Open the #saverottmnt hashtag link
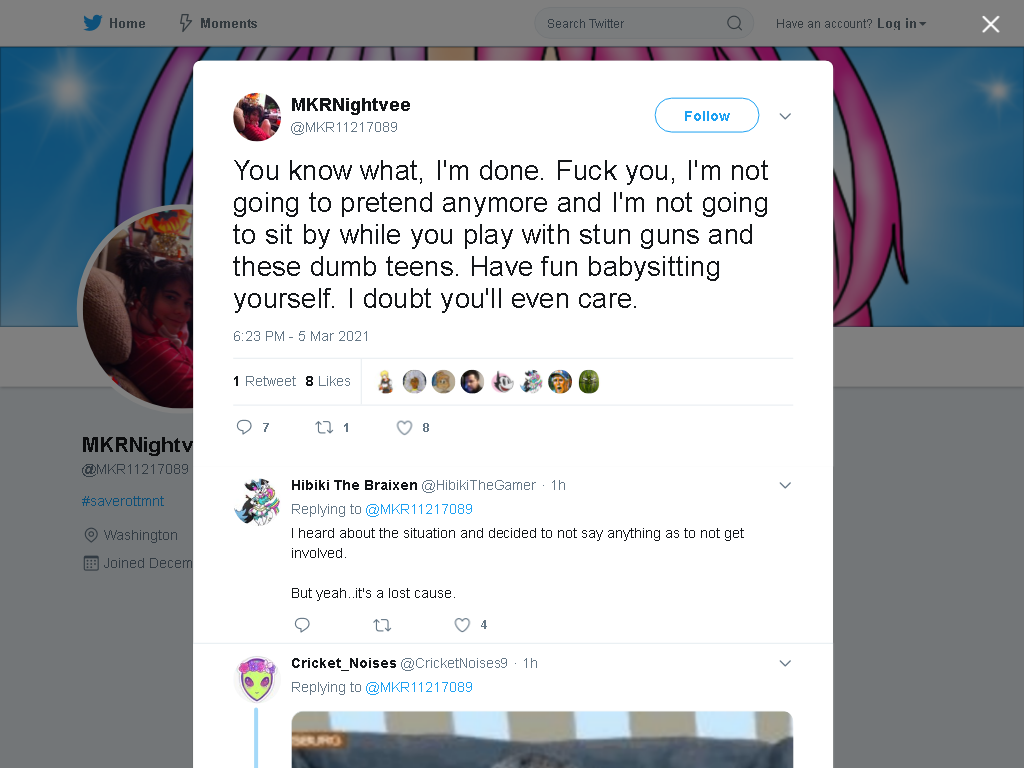This screenshot has width=1024, height=768. click(123, 501)
